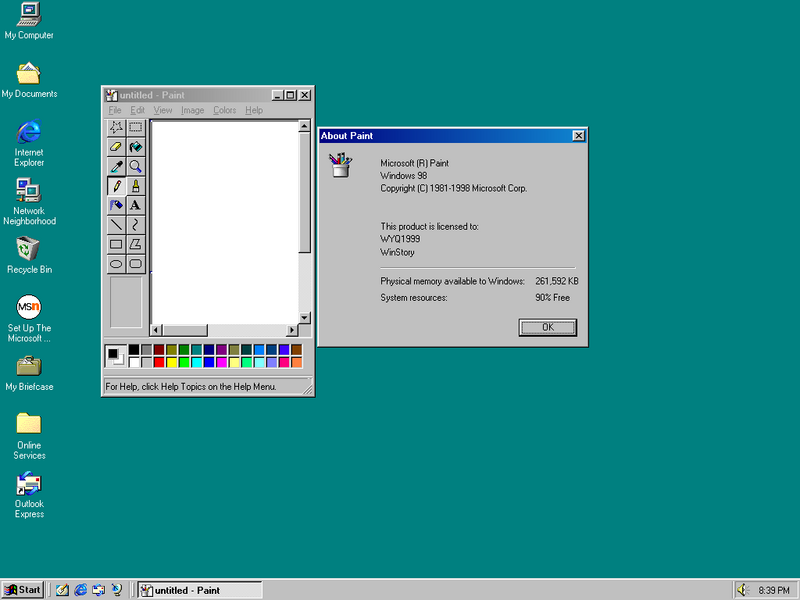Click the Start button
This screenshot has height=600, width=800.
pyautogui.click(x=23, y=590)
